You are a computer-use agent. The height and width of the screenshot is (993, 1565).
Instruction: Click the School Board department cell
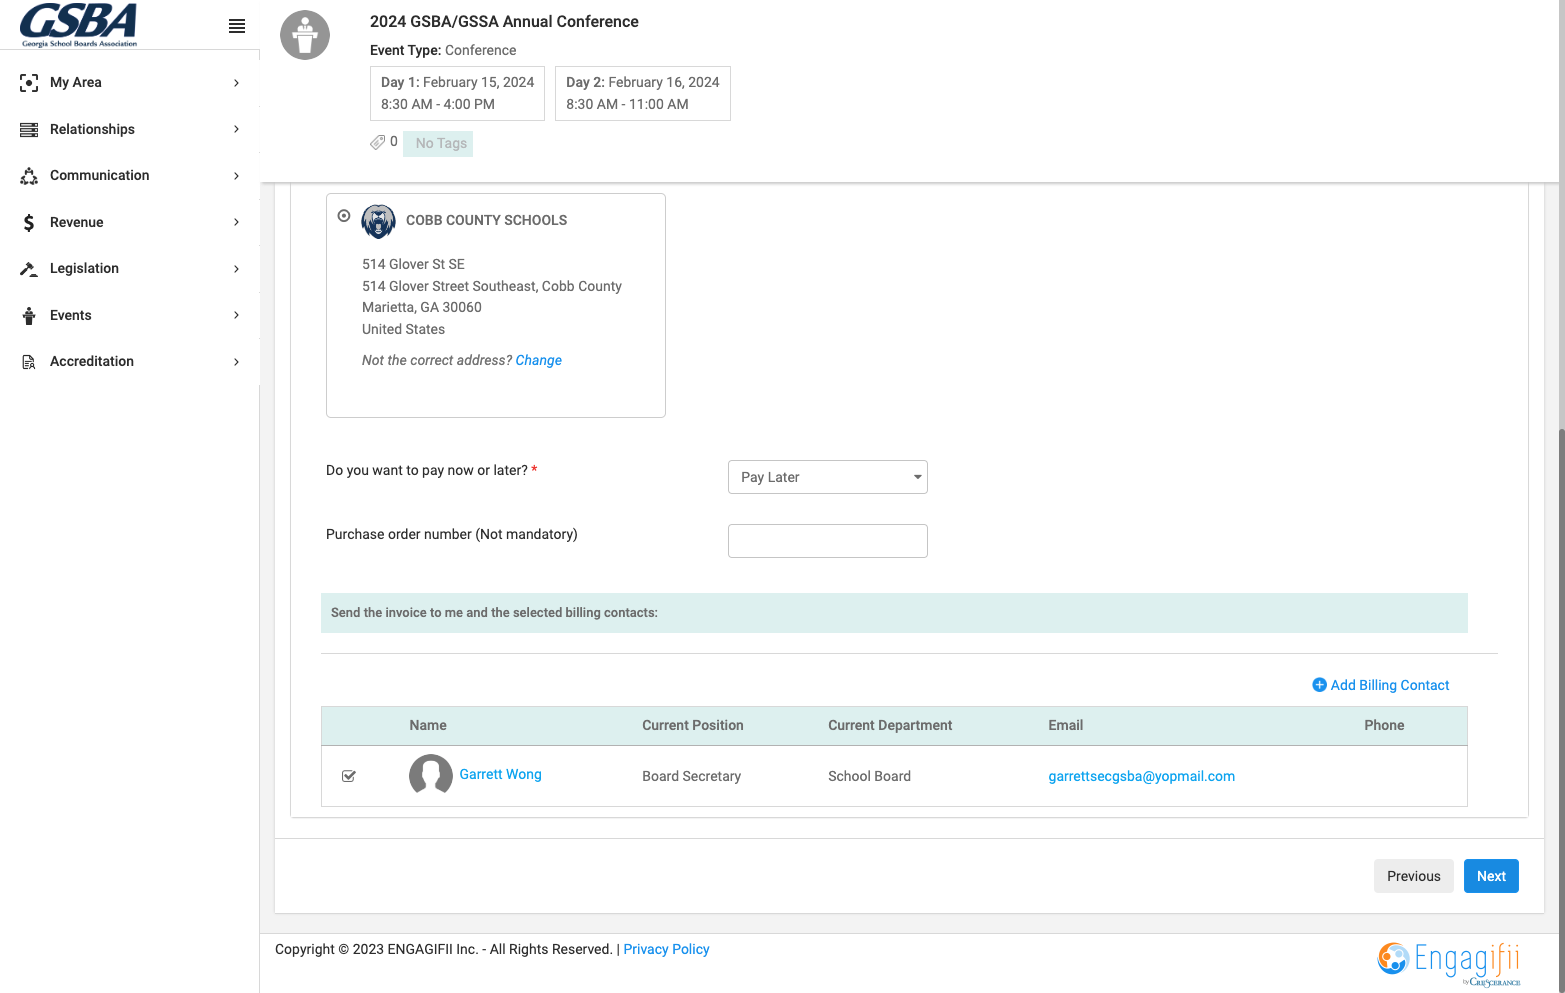tap(869, 777)
